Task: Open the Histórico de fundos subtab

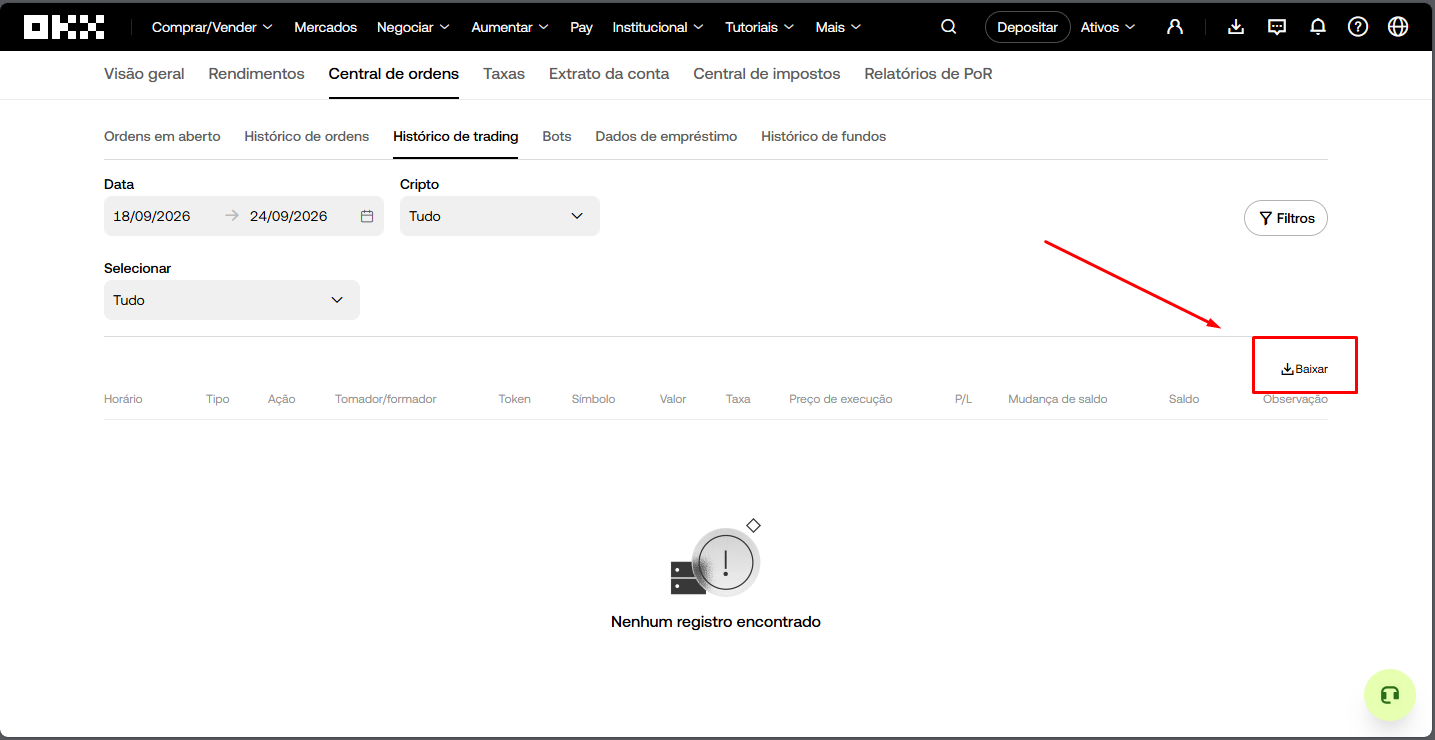Action: pyautogui.click(x=823, y=136)
